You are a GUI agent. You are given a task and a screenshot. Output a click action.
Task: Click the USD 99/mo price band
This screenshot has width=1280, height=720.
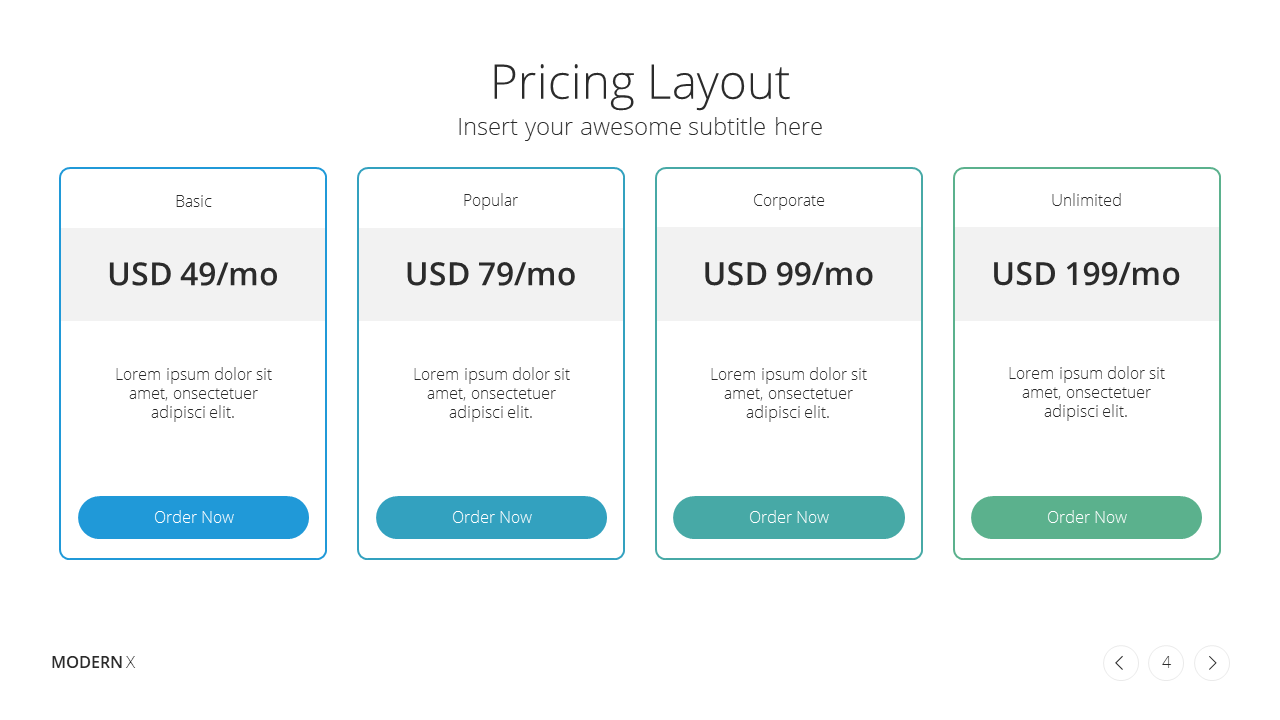pyautogui.click(x=789, y=274)
